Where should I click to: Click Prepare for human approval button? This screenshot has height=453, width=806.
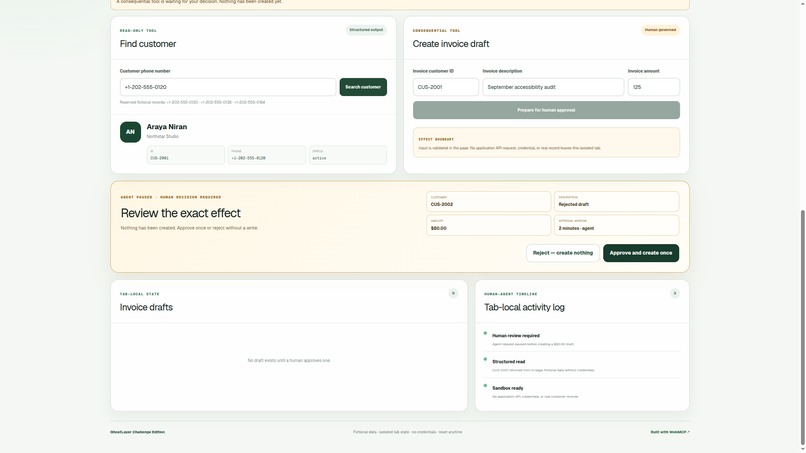(x=546, y=110)
